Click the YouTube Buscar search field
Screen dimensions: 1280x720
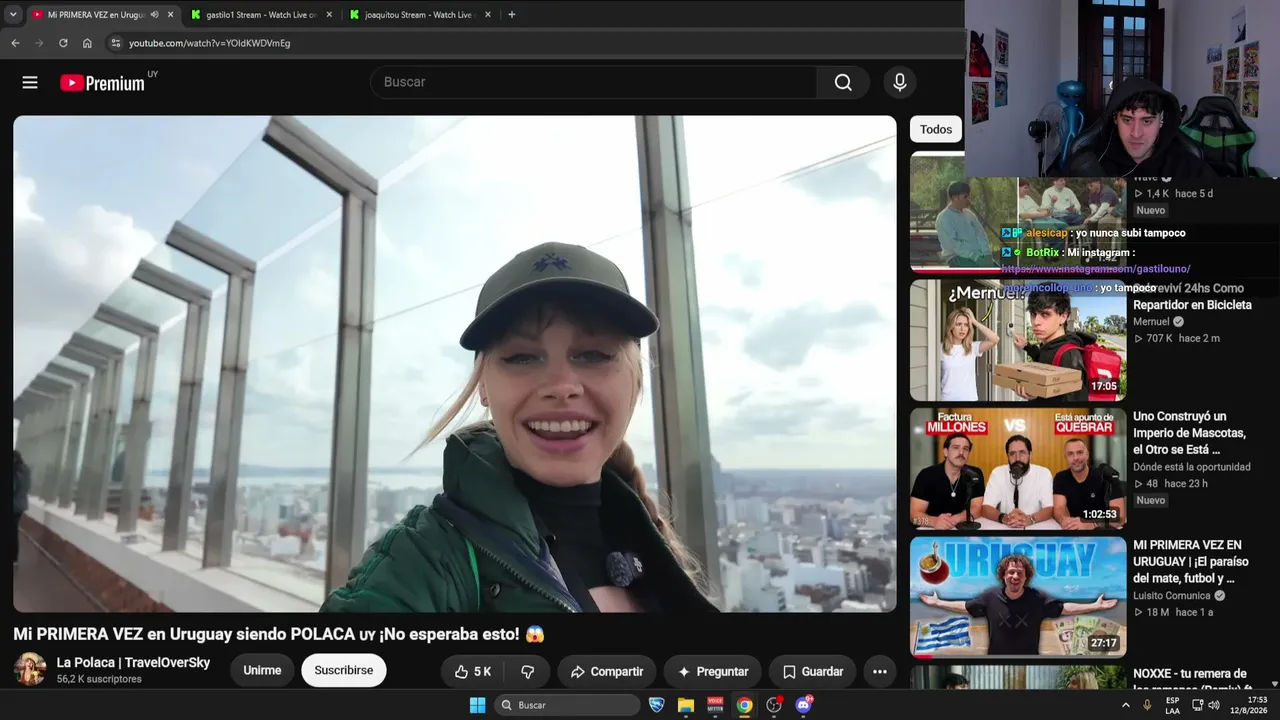(593, 82)
